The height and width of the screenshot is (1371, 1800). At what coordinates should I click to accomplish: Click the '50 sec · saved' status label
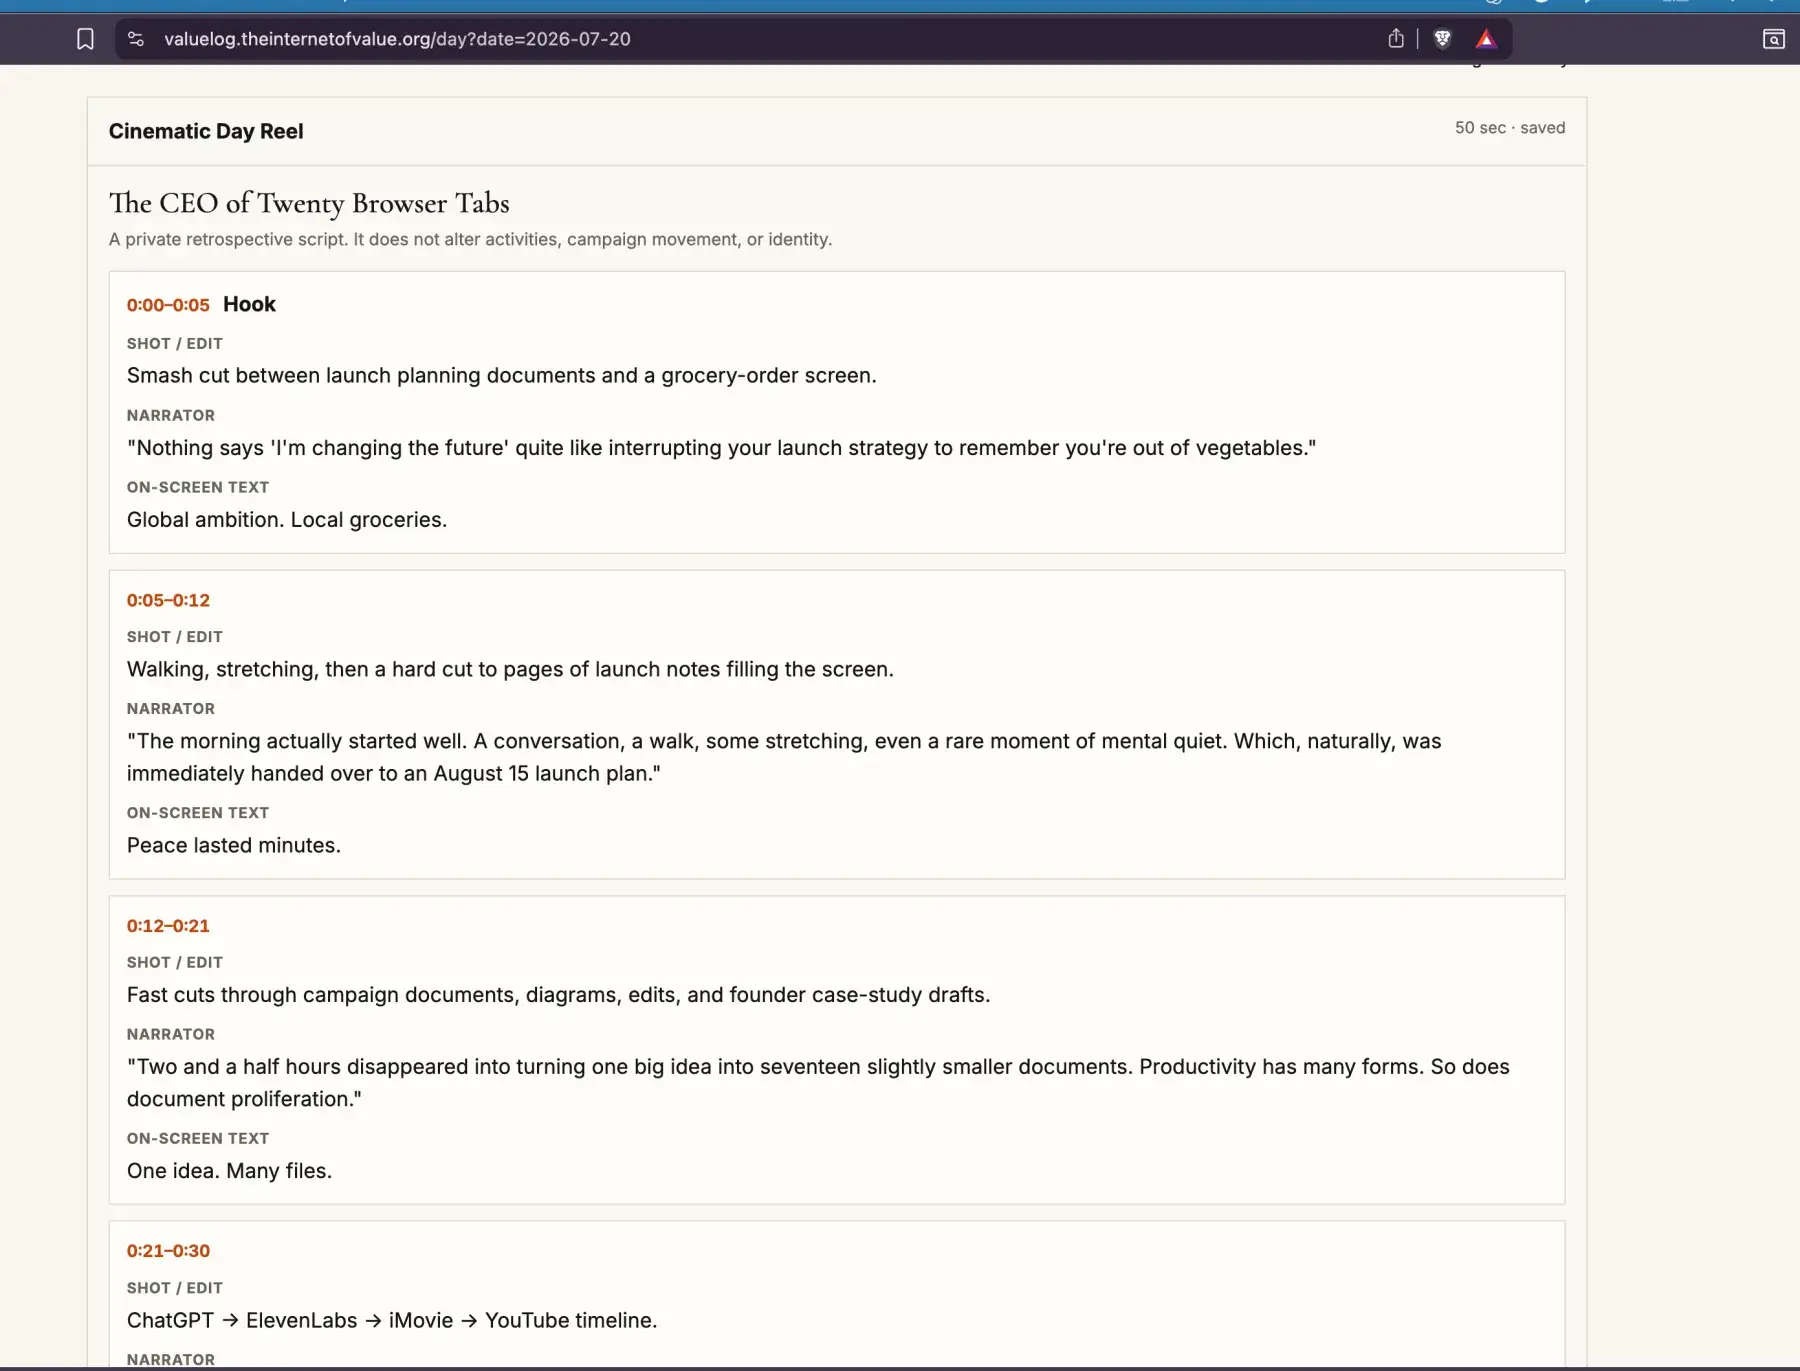1510,128
